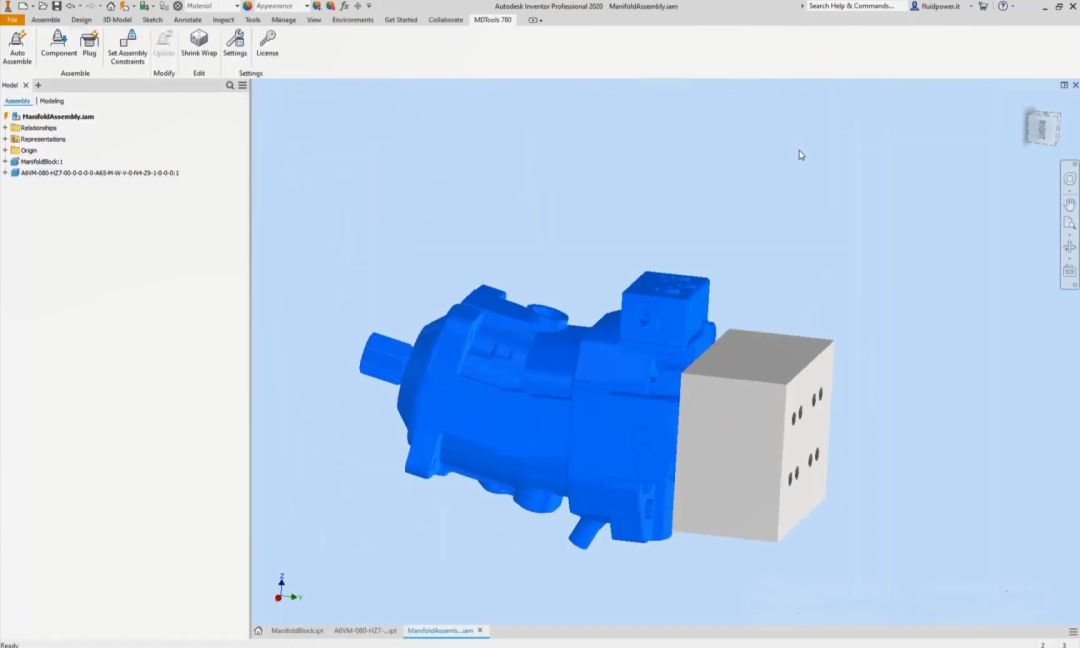Switch to A6VM-080-HZ7 document tab
The height and width of the screenshot is (648, 1080).
tap(365, 630)
